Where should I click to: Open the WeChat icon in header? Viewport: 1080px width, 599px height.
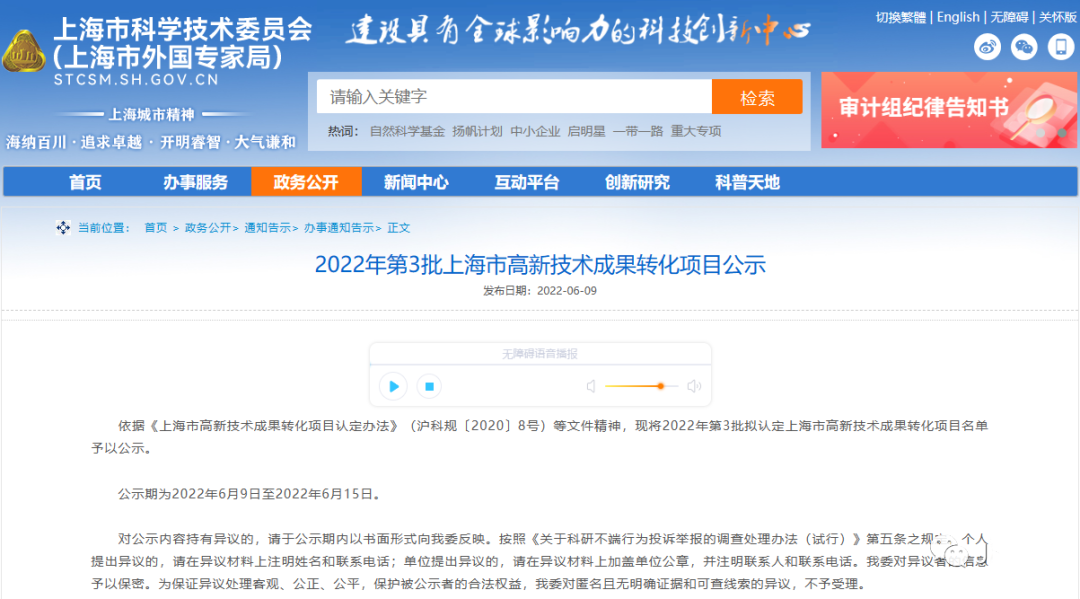point(1024,47)
